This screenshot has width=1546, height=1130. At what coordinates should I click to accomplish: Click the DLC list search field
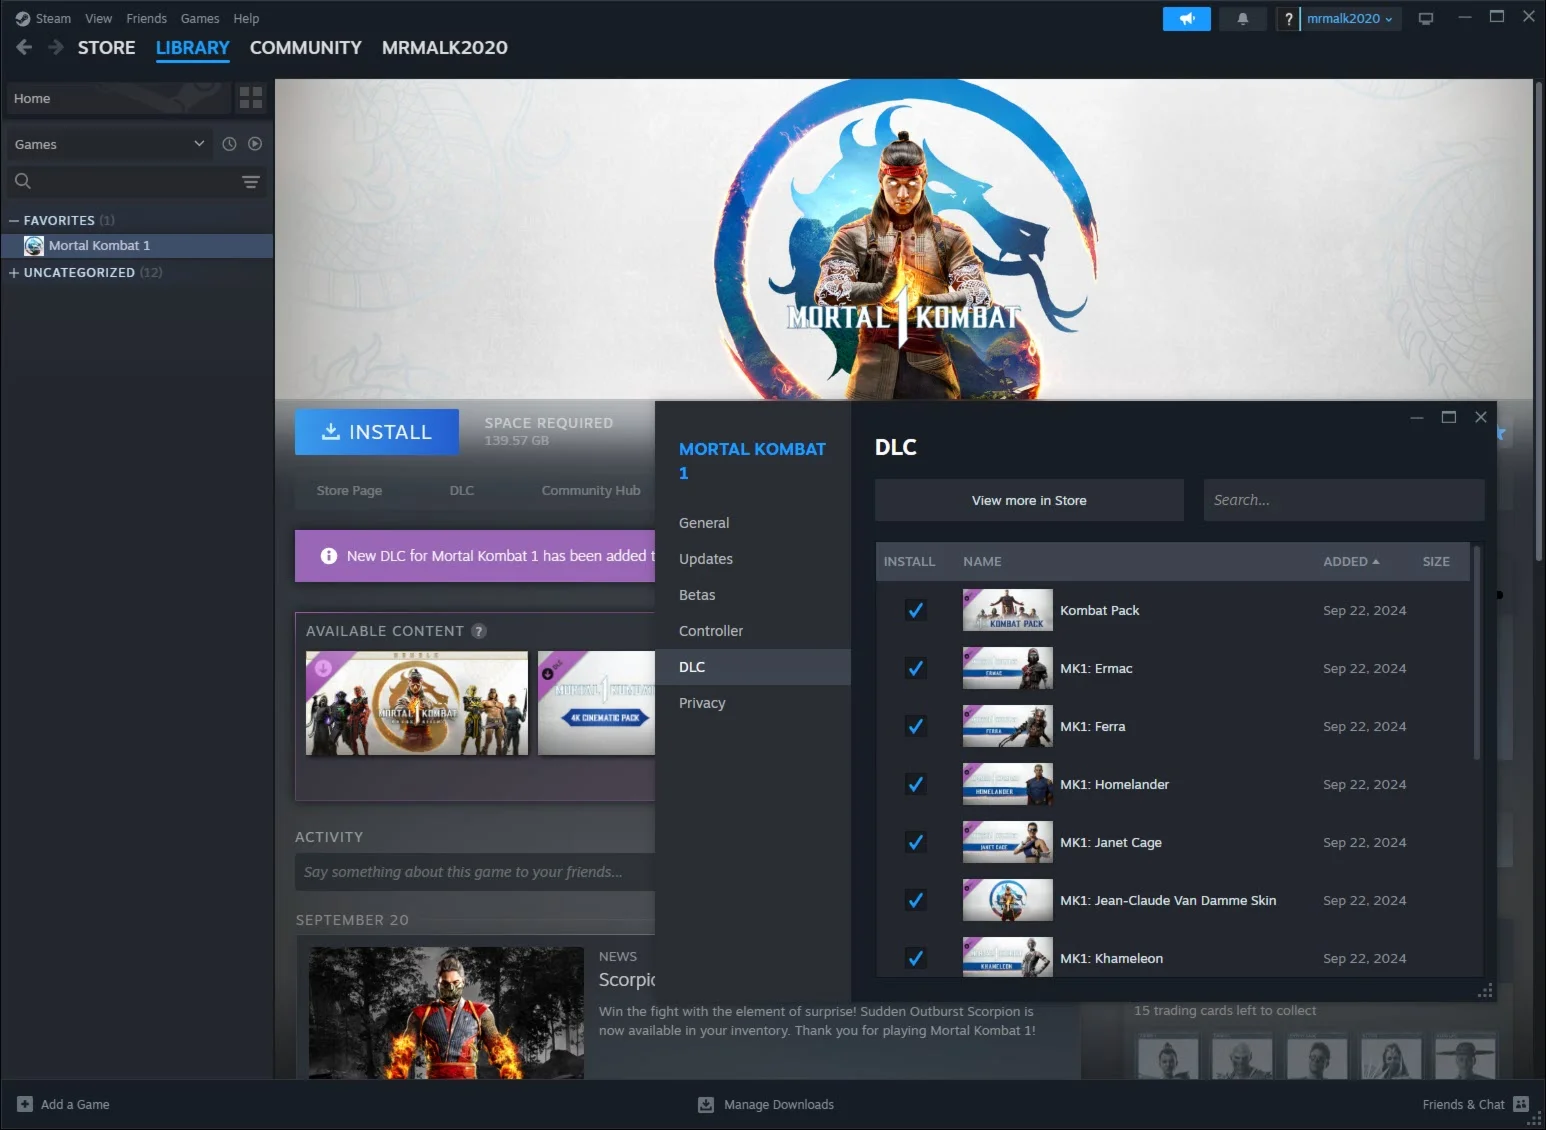(1343, 500)
